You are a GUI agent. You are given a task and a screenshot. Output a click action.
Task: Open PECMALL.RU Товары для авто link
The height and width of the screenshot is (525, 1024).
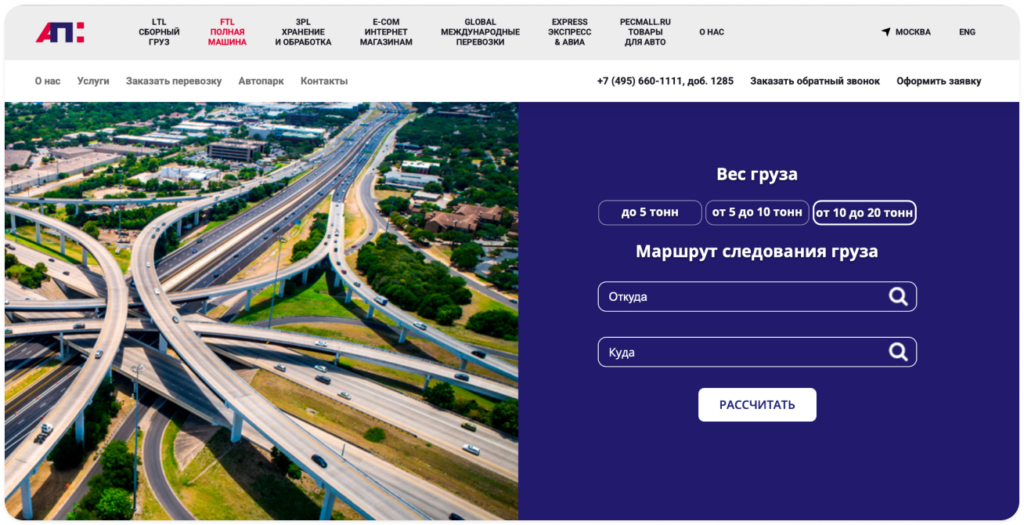click(645, 32)
